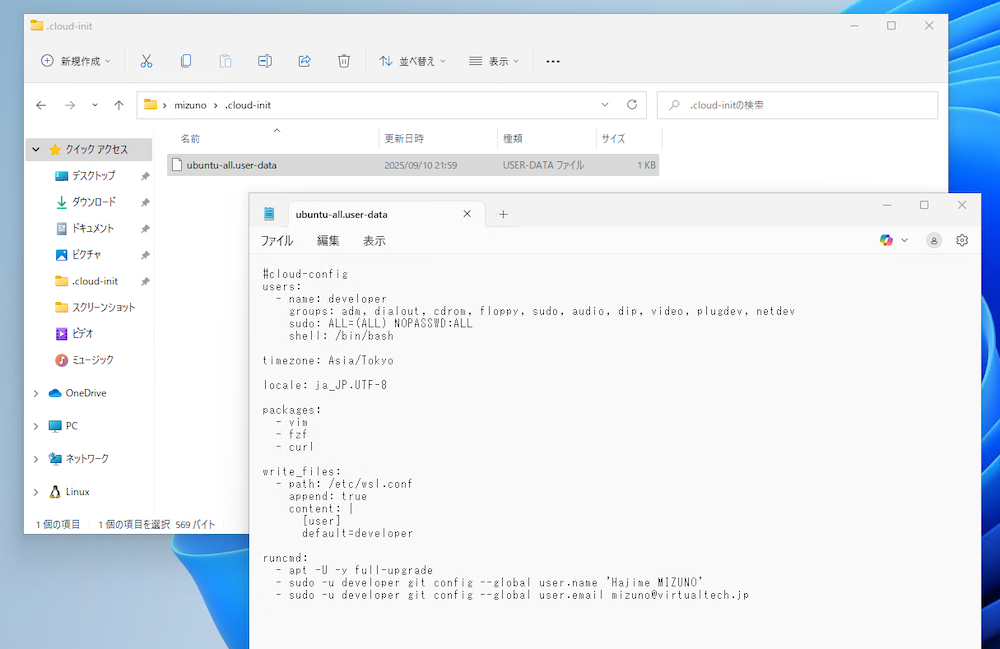This screenshot has height=649, width=1000.
Task: Open the ファイル menu in Notepad
Action: point(277,241)
